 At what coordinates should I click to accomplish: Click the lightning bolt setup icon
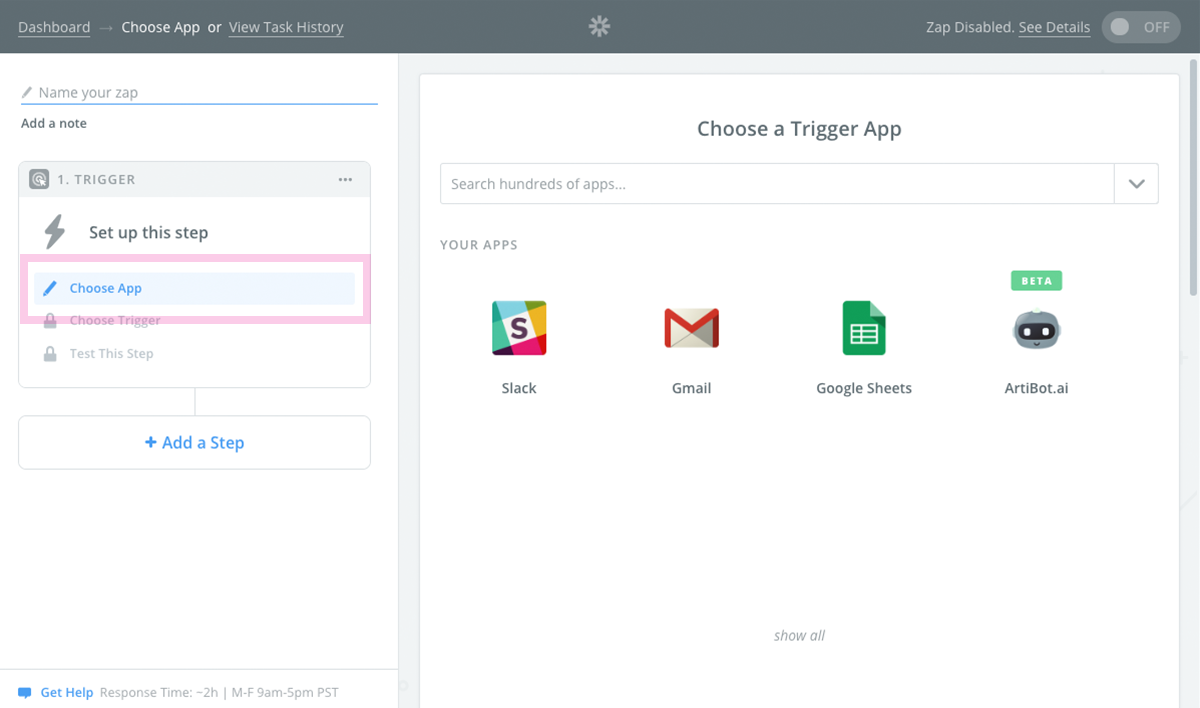(55, 232)
